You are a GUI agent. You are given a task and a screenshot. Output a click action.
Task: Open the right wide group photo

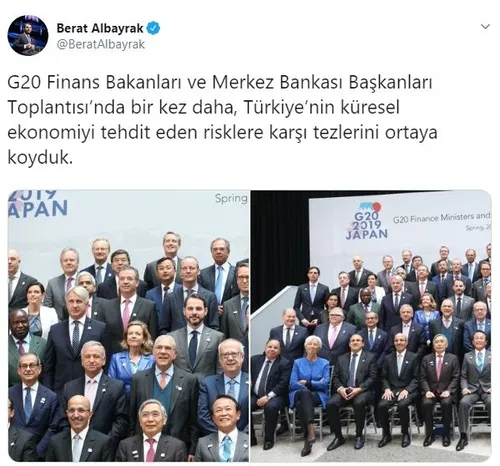pyautogui.click(x=371, y=326)
